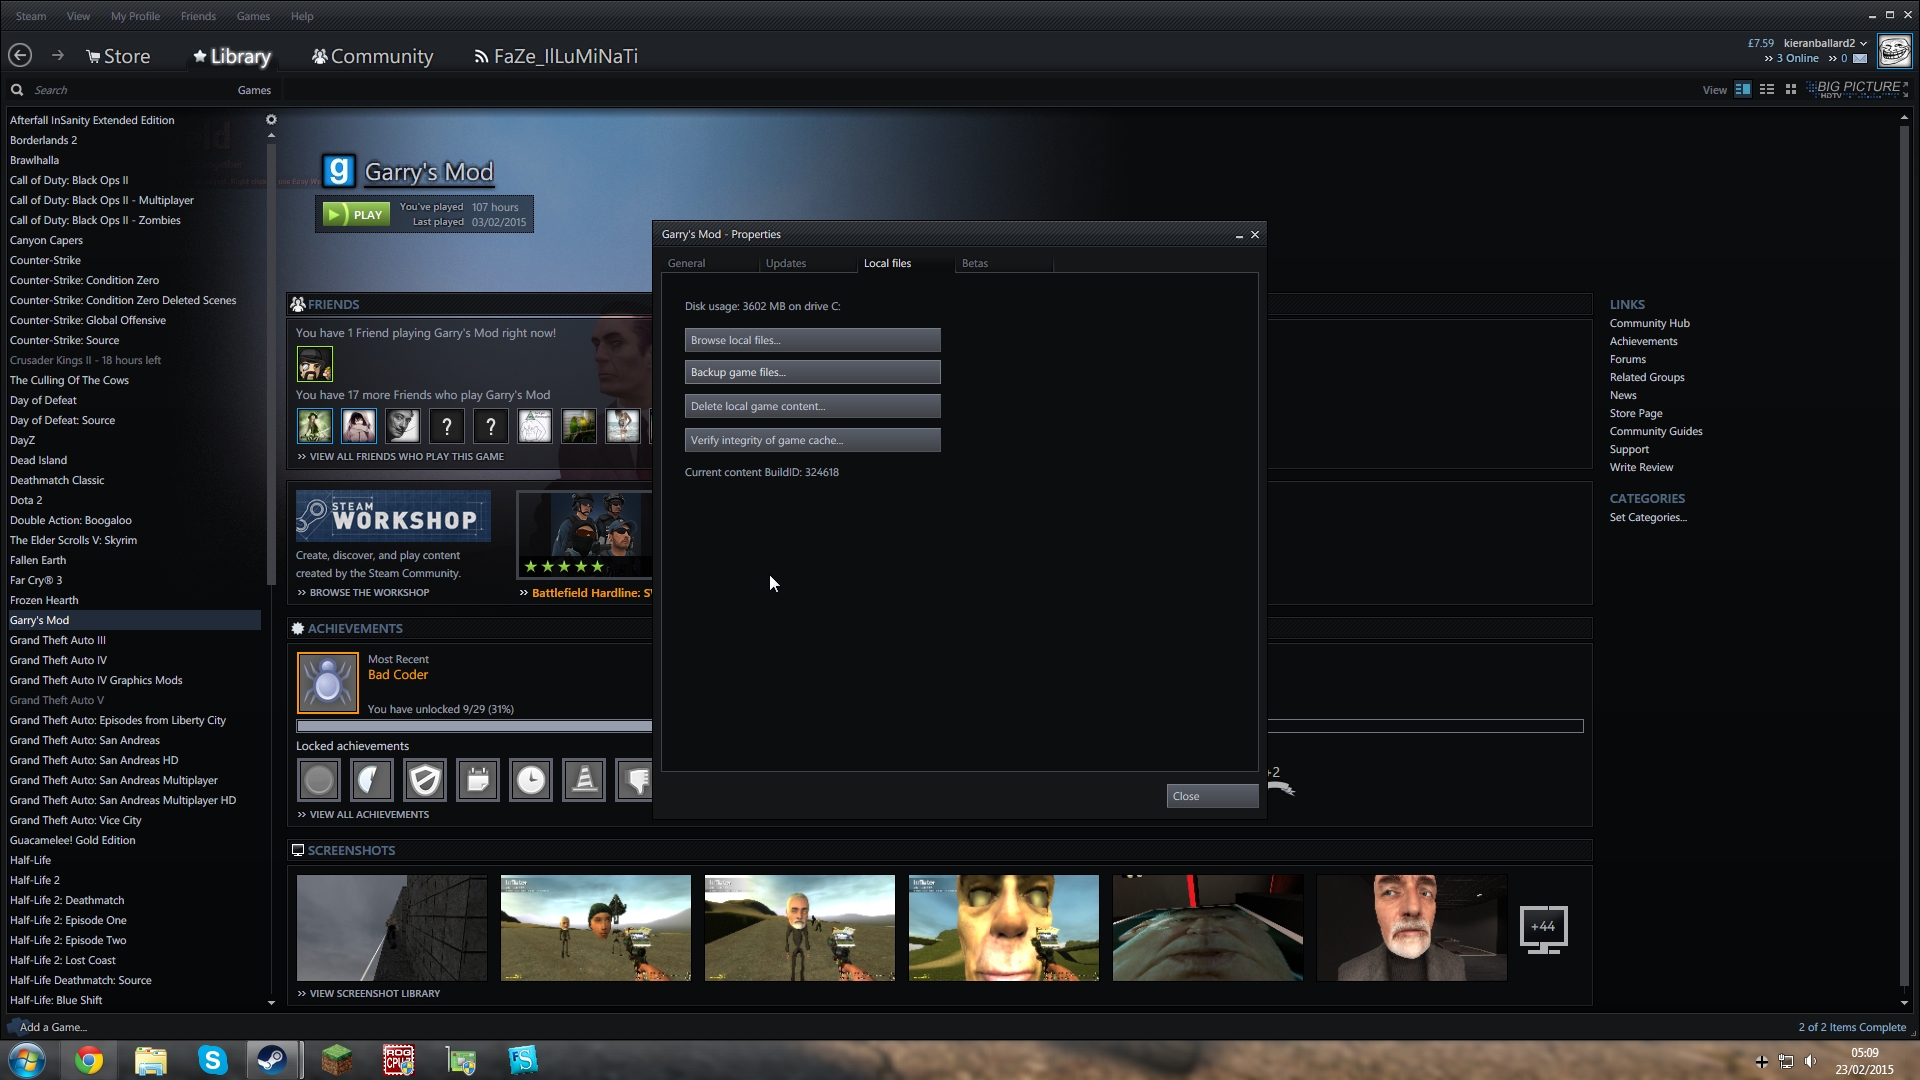Launch Minecraft from the taskbar
The image size is (1920, 1080).
click(x=337, y=1060)
